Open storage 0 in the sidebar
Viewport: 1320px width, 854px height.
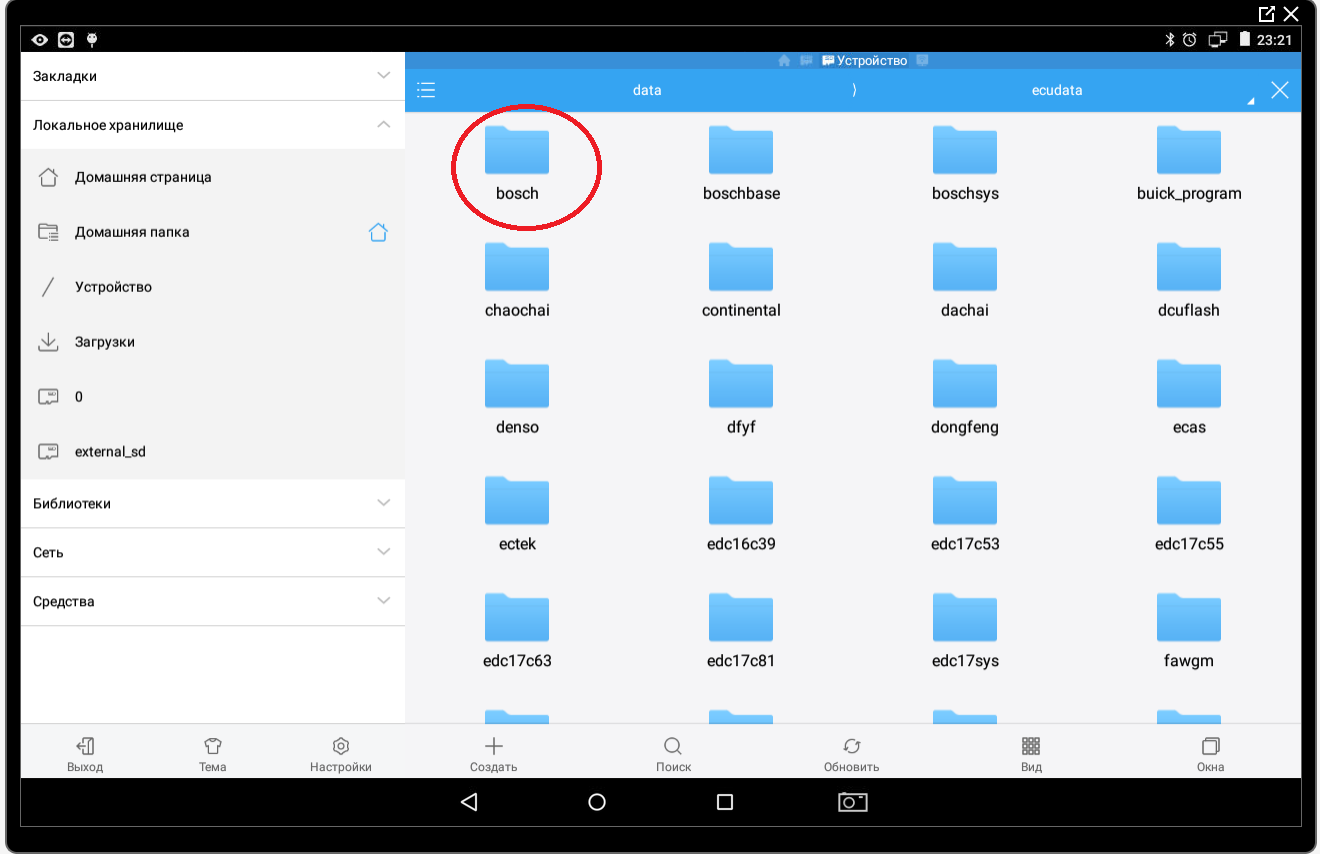[x=213, y=397]
